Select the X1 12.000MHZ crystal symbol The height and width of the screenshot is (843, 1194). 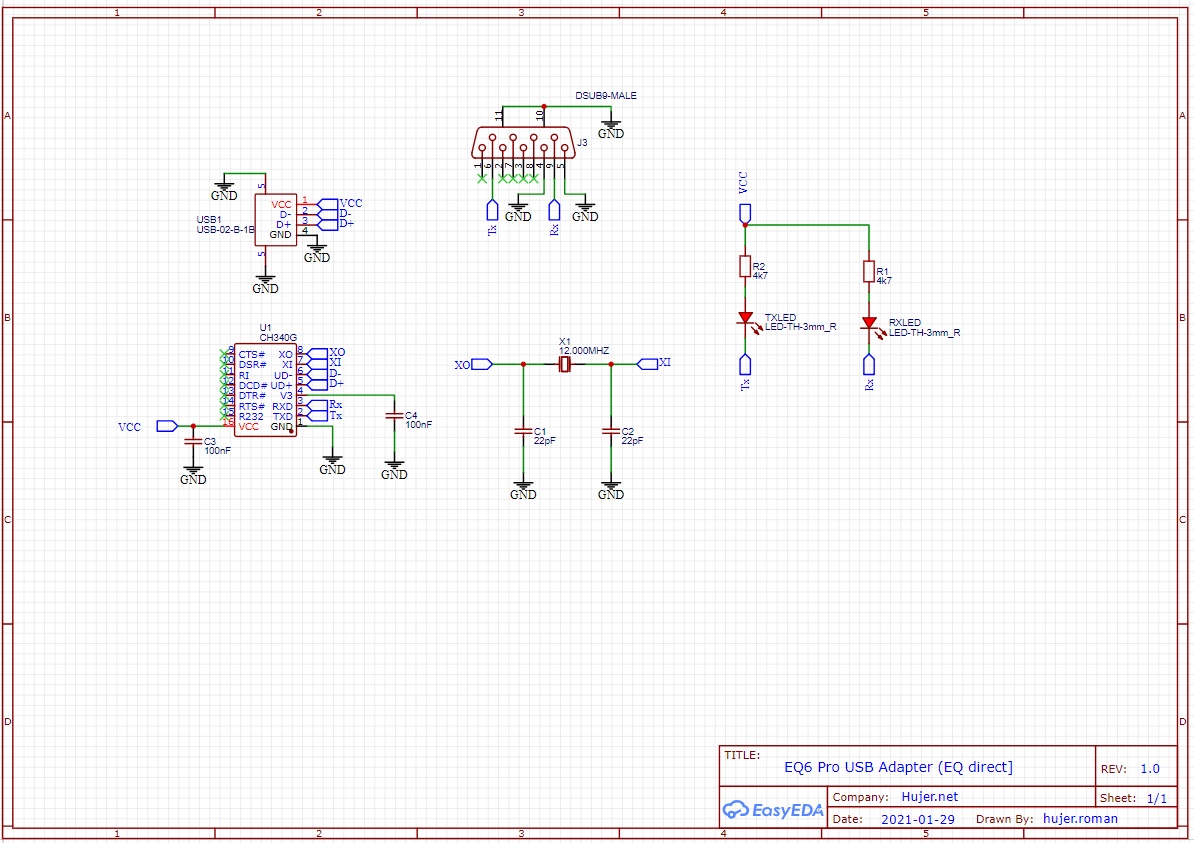pyautogui.click(x=565, y=366)
